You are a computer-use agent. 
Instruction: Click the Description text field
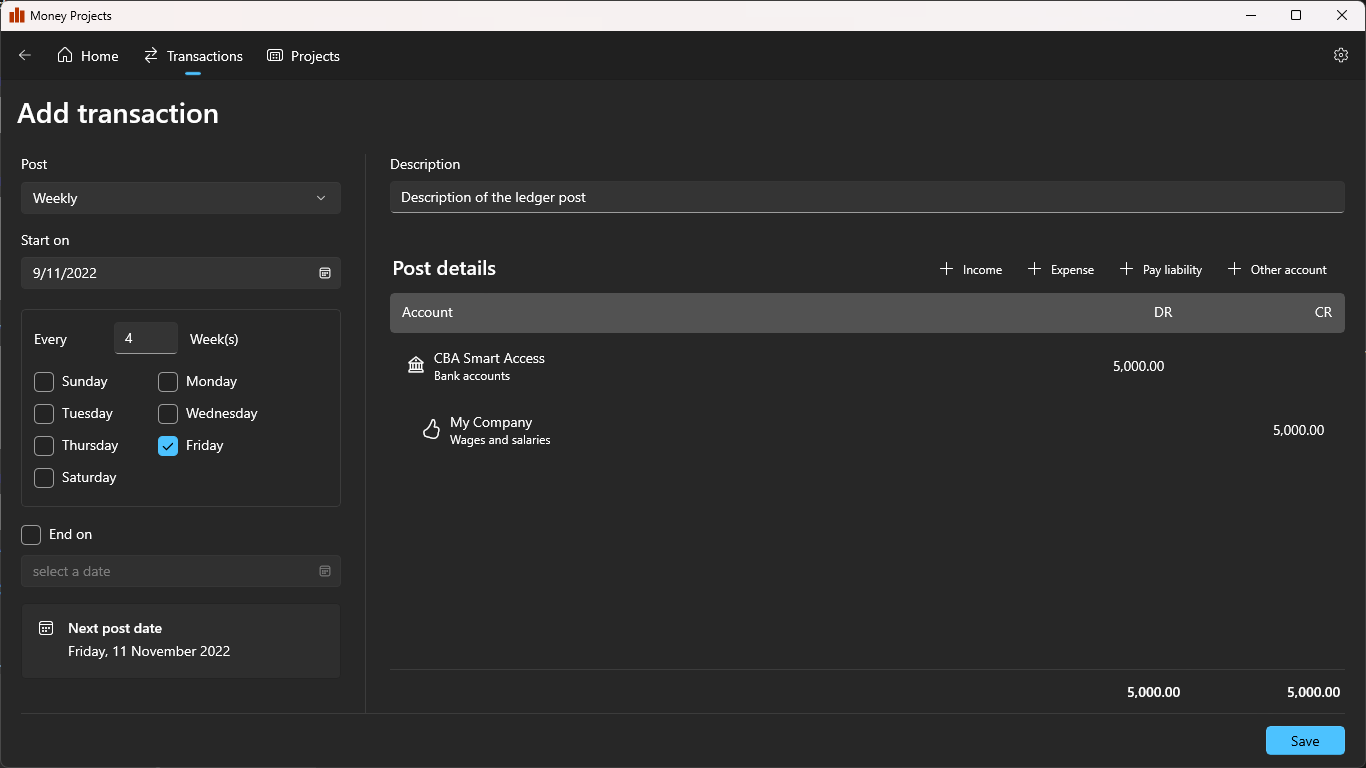click(866, 197)
